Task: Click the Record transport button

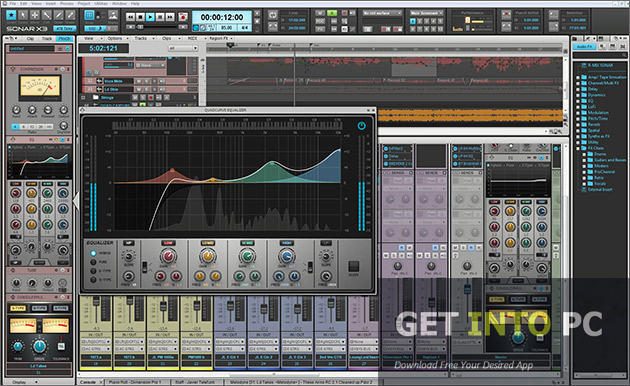Action: tap(183, 17)
